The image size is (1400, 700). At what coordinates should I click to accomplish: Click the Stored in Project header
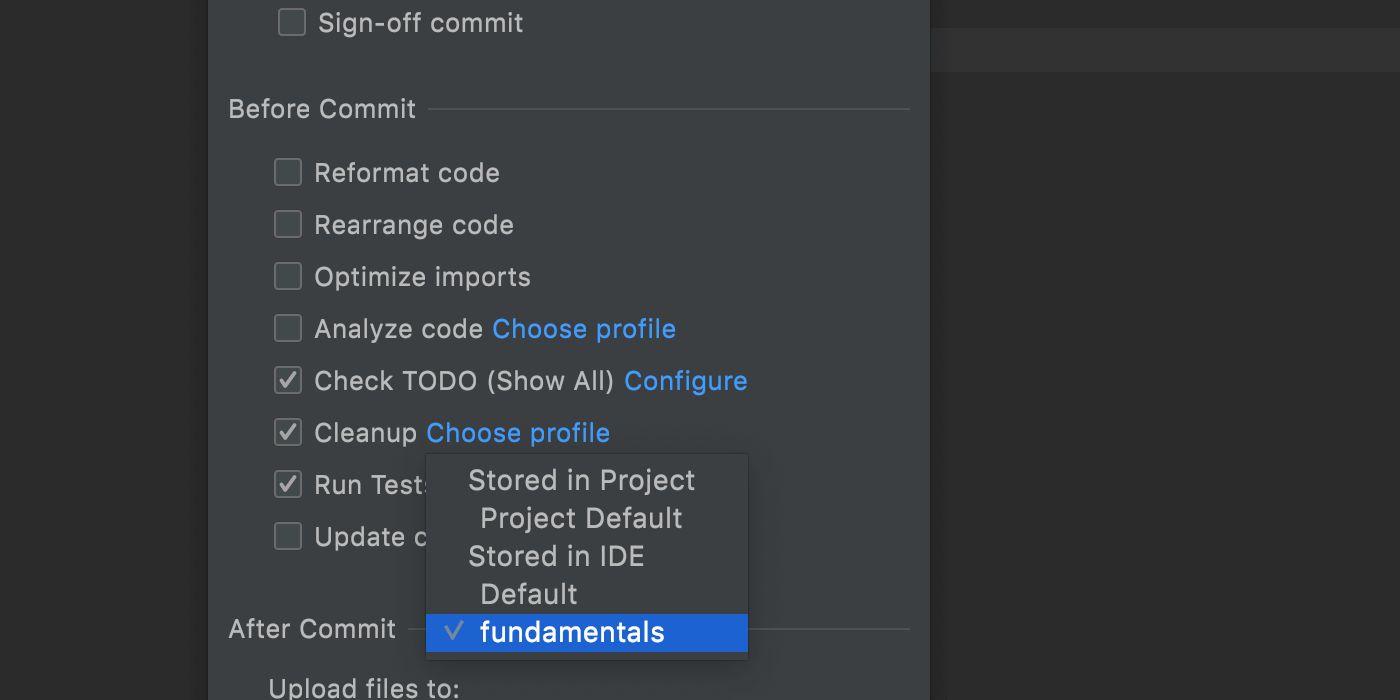pos(581,480)
